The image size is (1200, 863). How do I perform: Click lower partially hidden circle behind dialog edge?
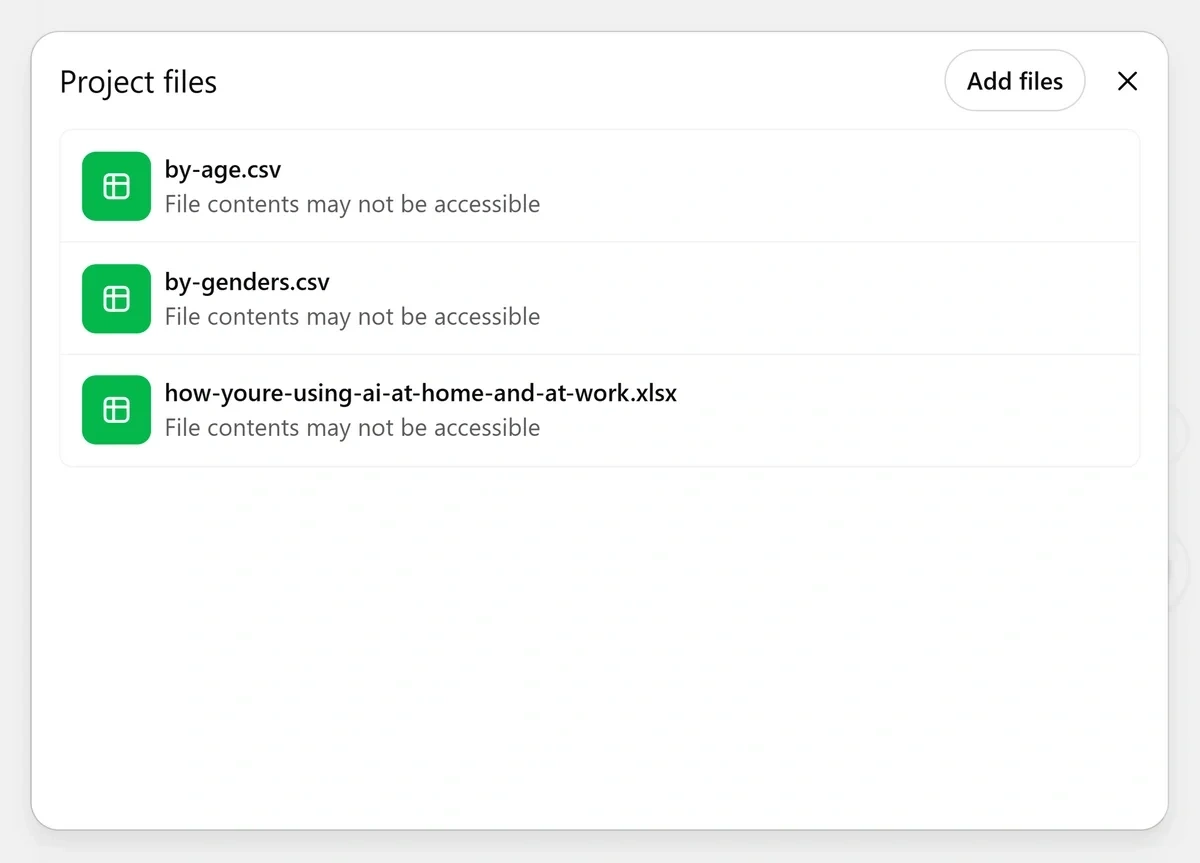(1179, 568)
